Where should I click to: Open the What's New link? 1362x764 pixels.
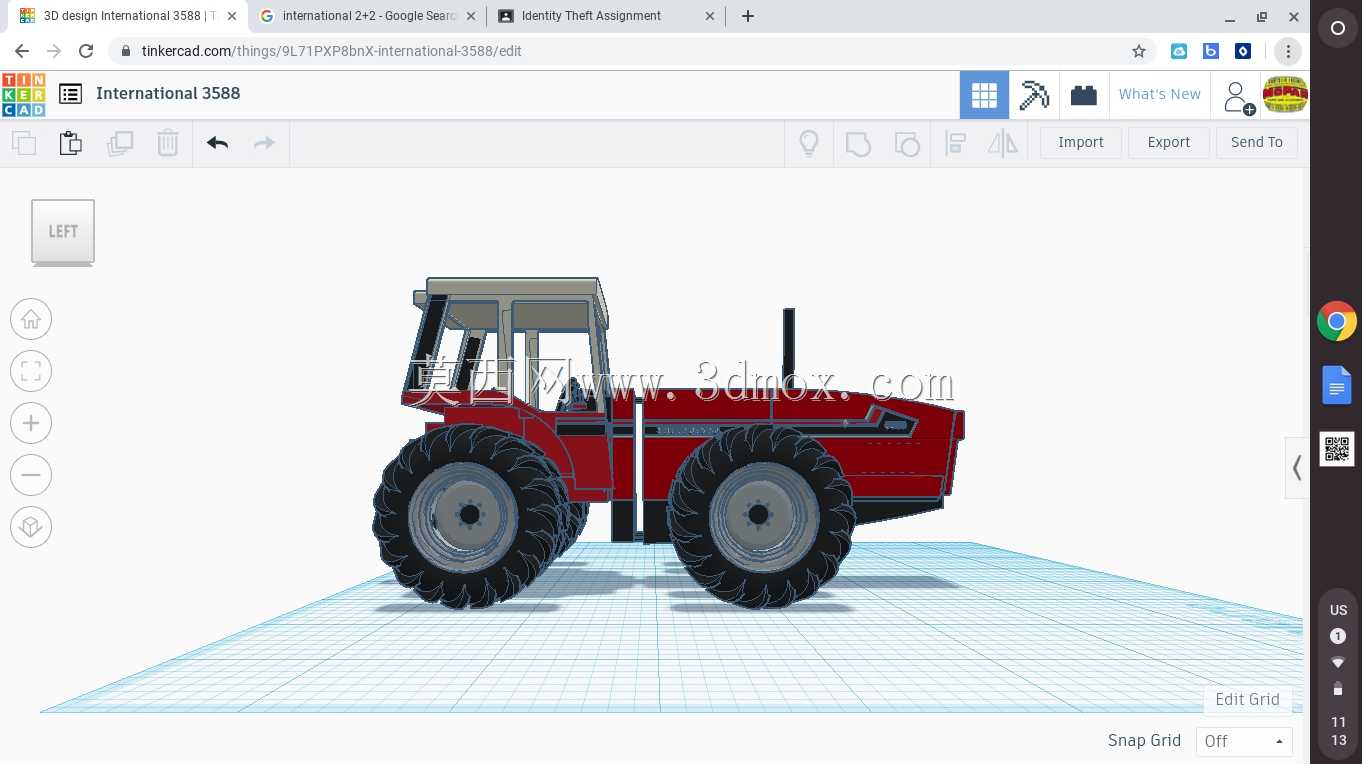(1160, 94)
